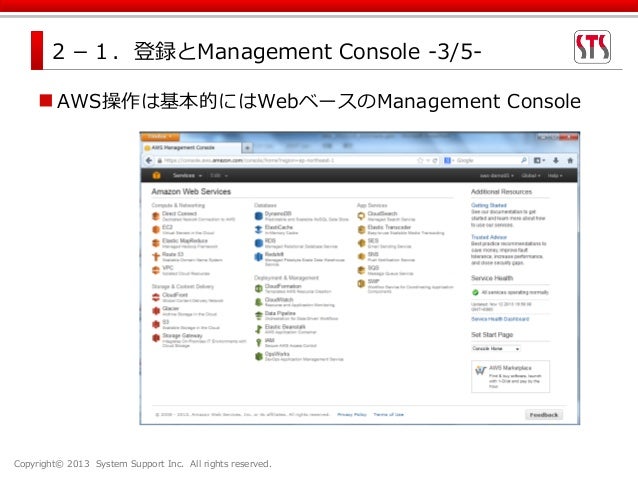Click the SNS notification icon

point(361,256)
